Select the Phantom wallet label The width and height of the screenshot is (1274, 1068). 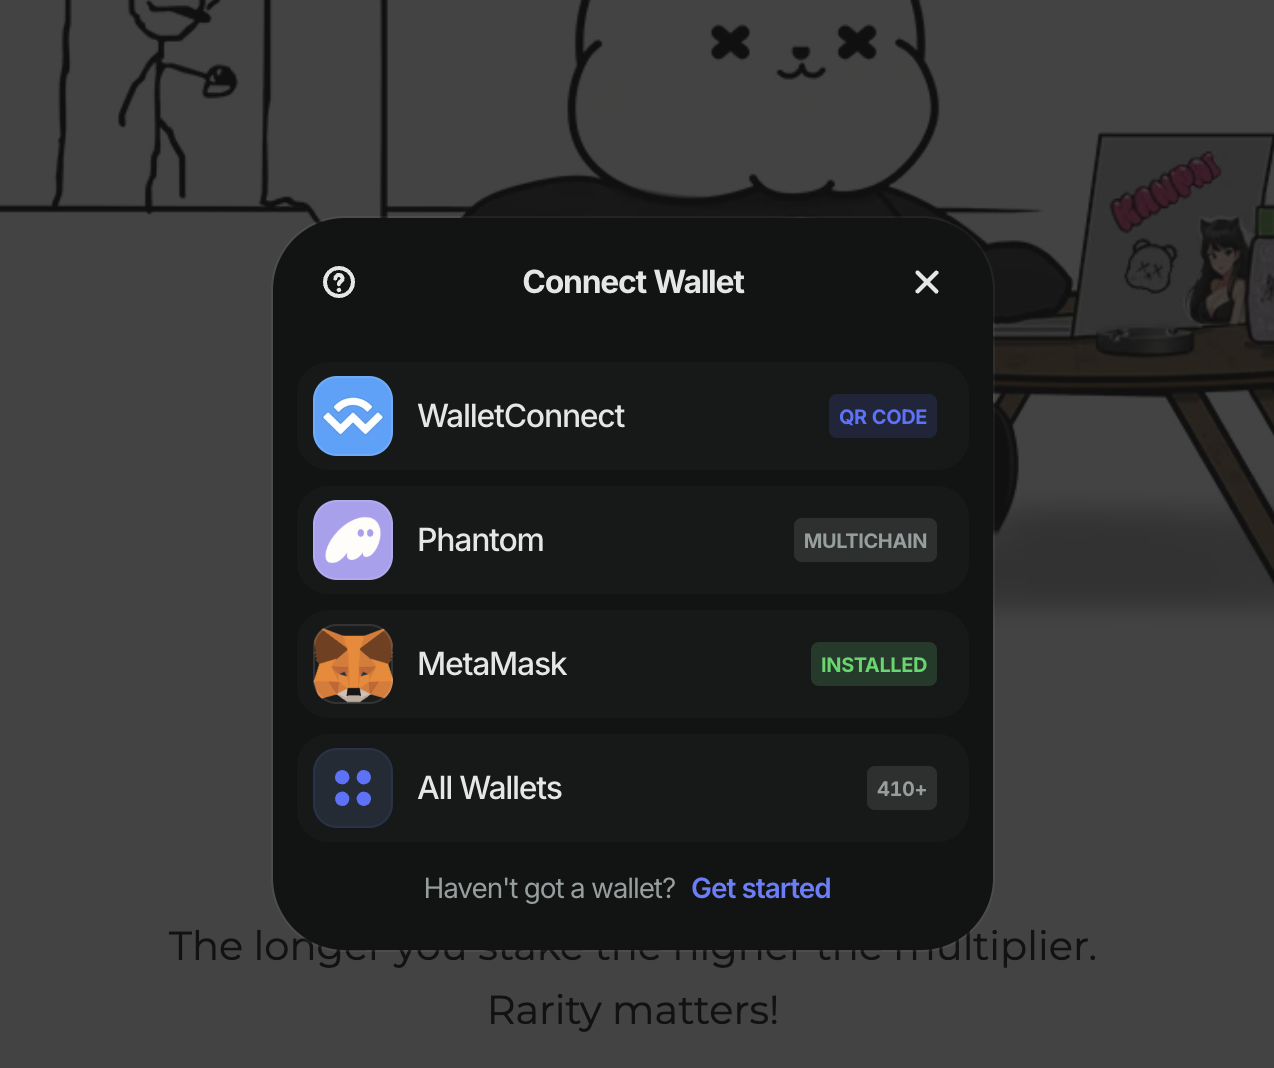pos(481,540)
